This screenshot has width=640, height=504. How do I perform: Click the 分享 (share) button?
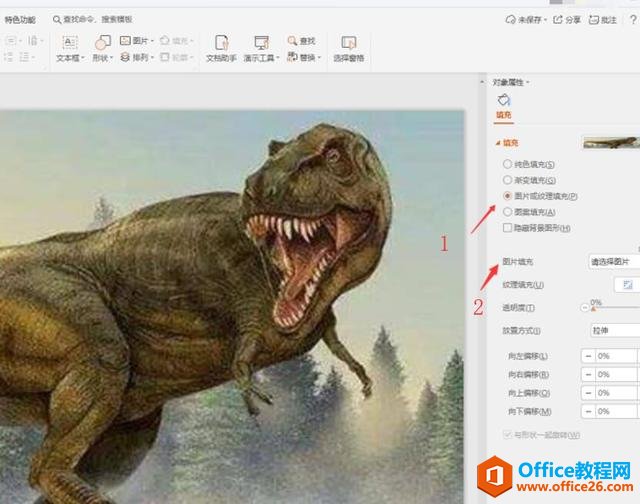tap(567, 20)
